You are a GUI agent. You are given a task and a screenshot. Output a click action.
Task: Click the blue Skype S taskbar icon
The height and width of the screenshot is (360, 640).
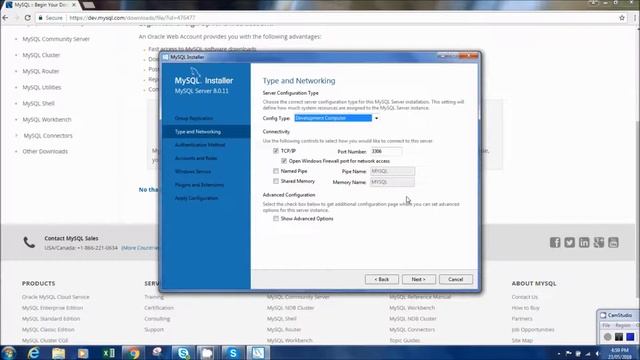click(233, 353)
